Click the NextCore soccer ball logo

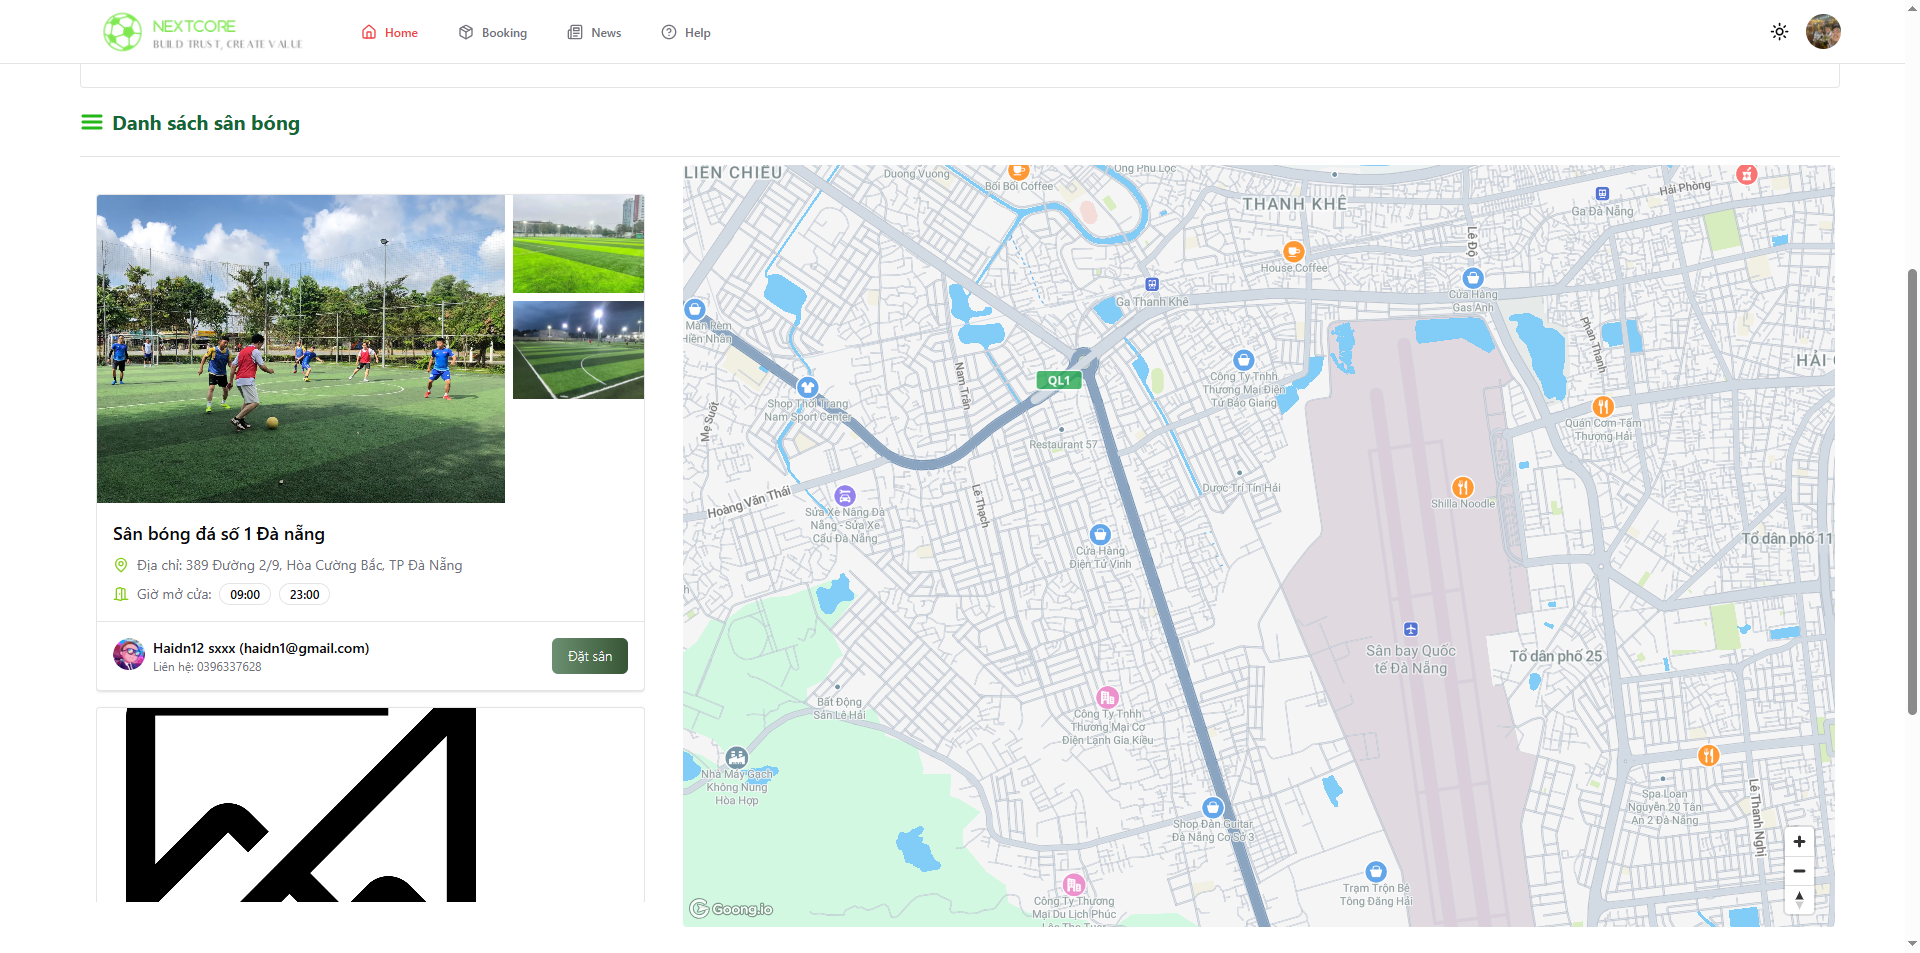coord(123,32)
